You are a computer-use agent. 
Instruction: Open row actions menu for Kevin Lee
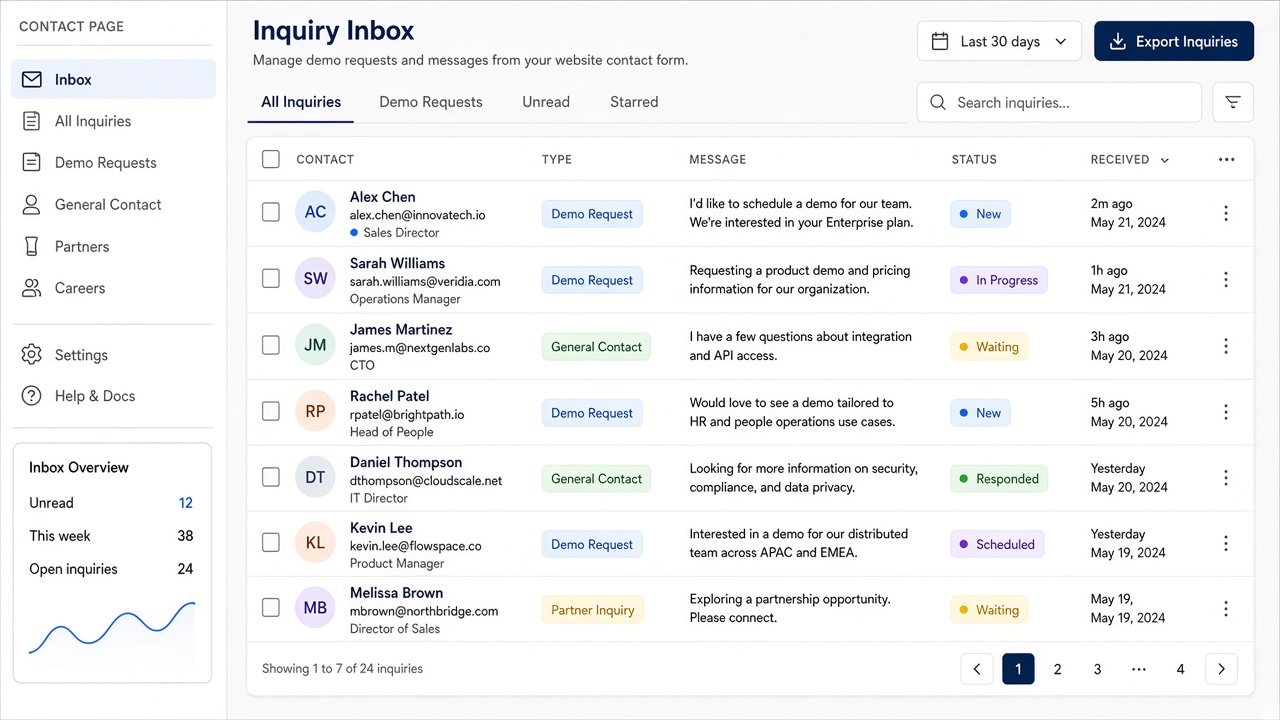coord(1226,543)
